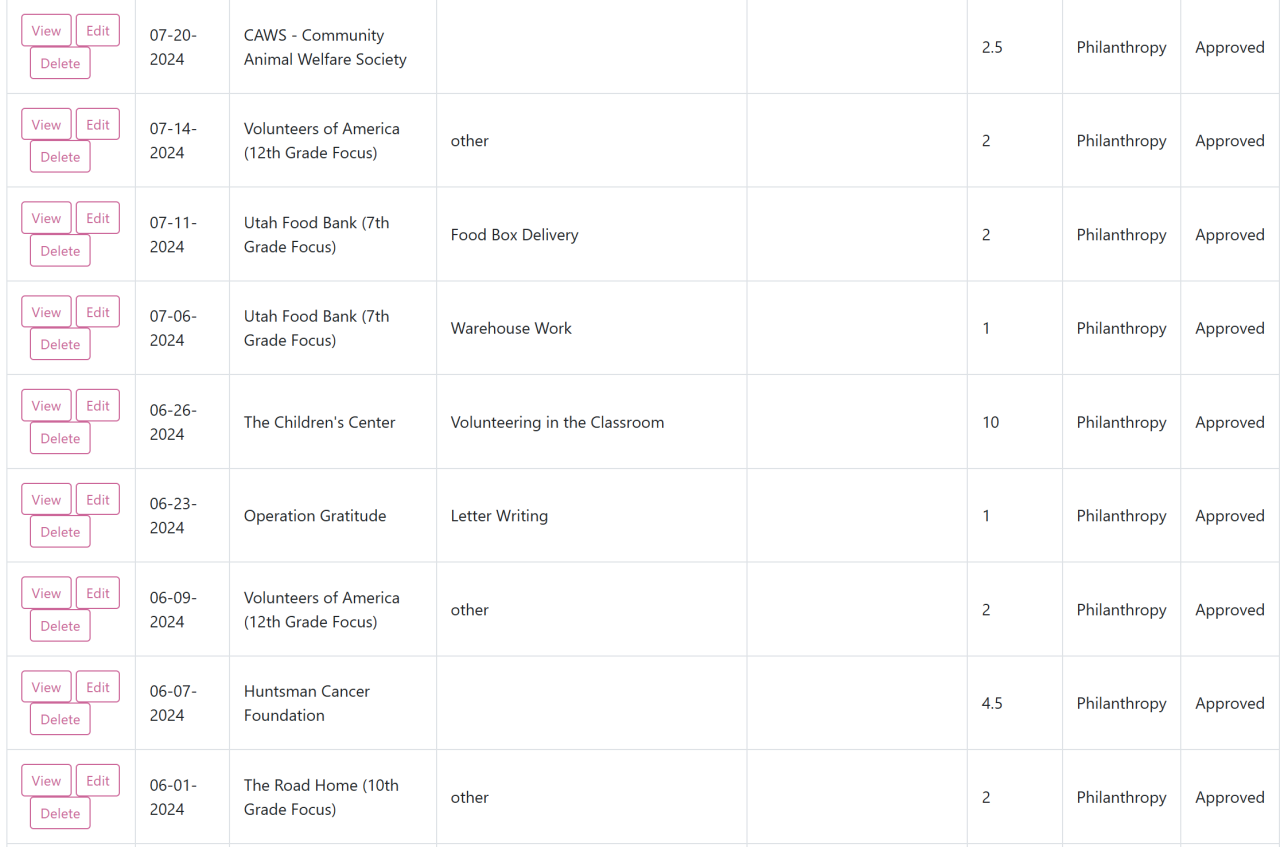Image resolution: width=1280 pixels, height=847 pixels.
Task: Delete the Warehouse Work entry
Action: point(60,345)
